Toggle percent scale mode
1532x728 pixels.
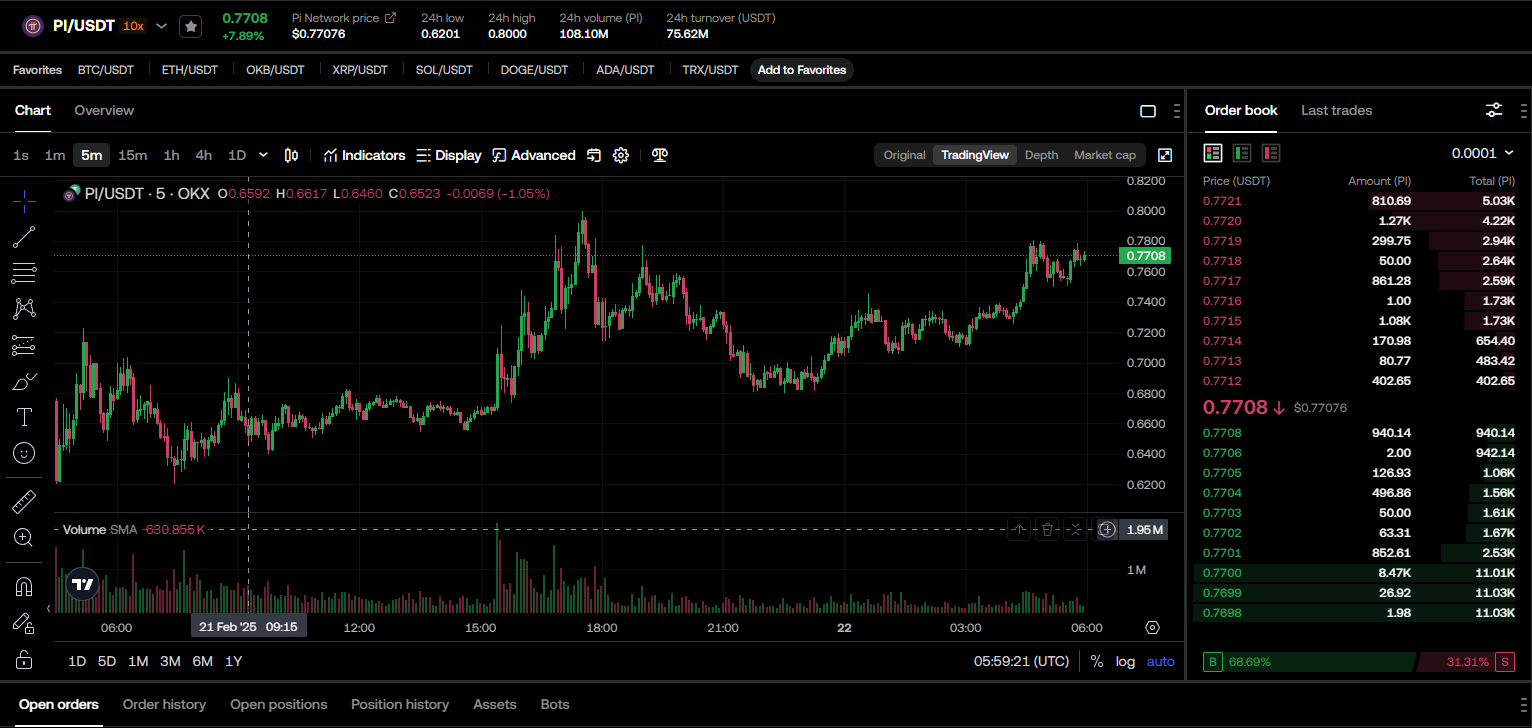click(x=1097, y=661)
